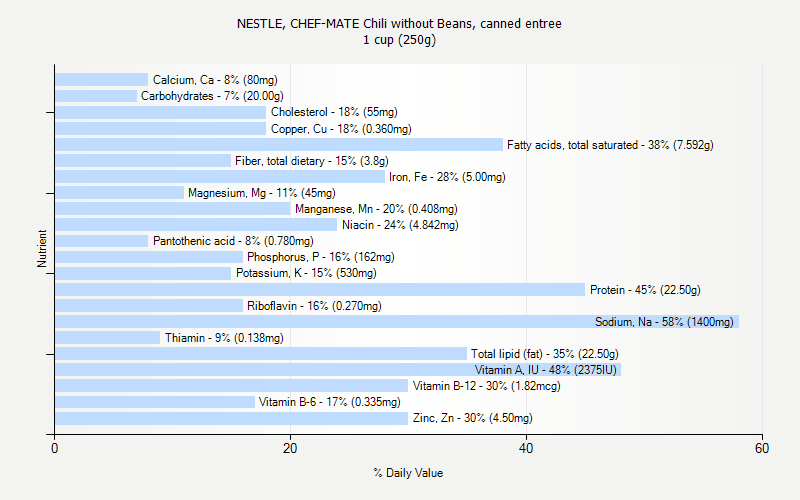Image resolution: width=800 pixels, height=500 pixels.
Task: Click the 'Sodium, Na - 58% (1400mg)' label
Action: click(664, 322)
